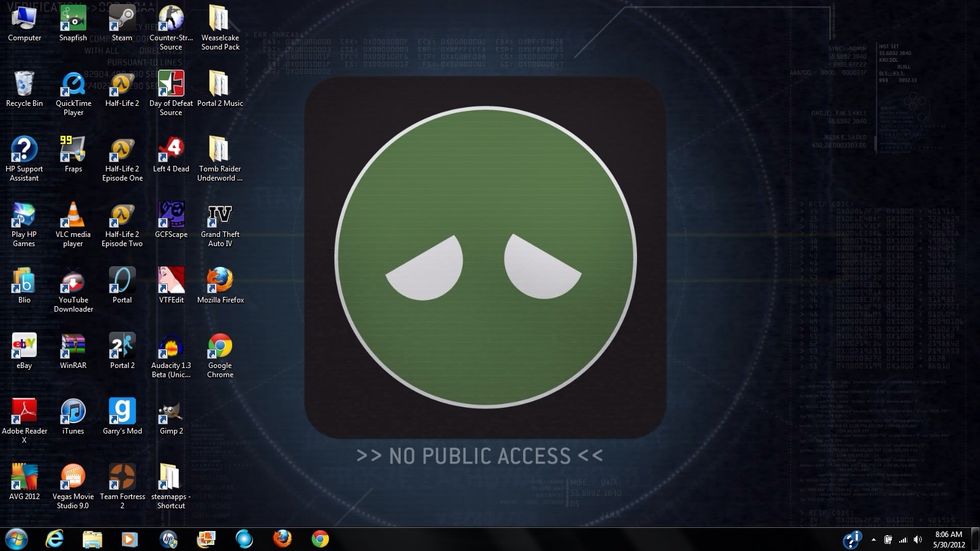The height and width of the screenshot is (551, 980).
Task: Select Vegas Movie Studio 9.0 icon
Action: point(73,487)
